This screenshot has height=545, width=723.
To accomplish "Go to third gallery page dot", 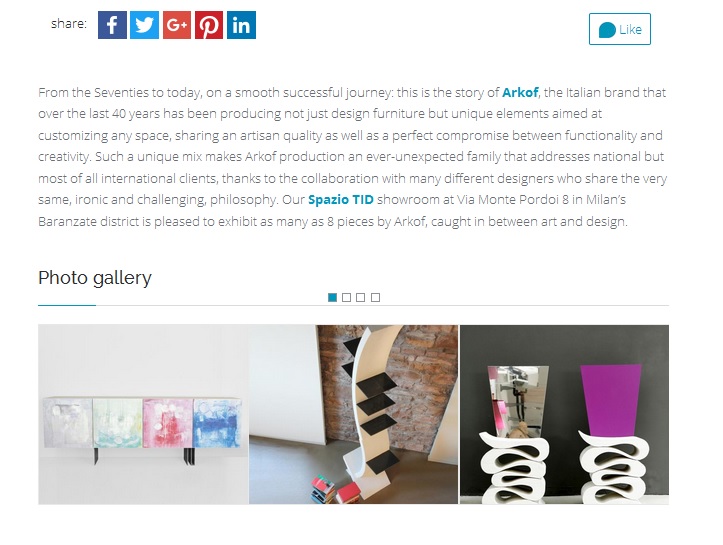I will [361, 297].
